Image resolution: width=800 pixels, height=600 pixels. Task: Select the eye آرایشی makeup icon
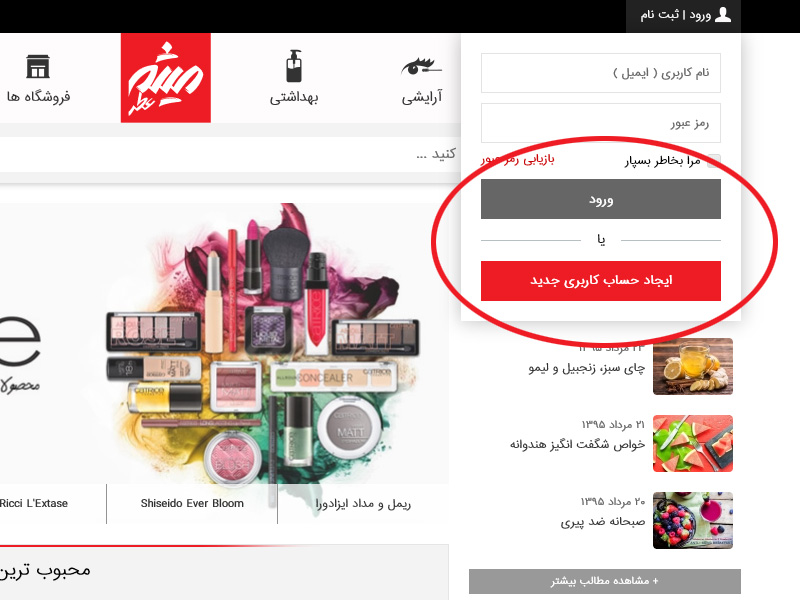coord(421,66)
